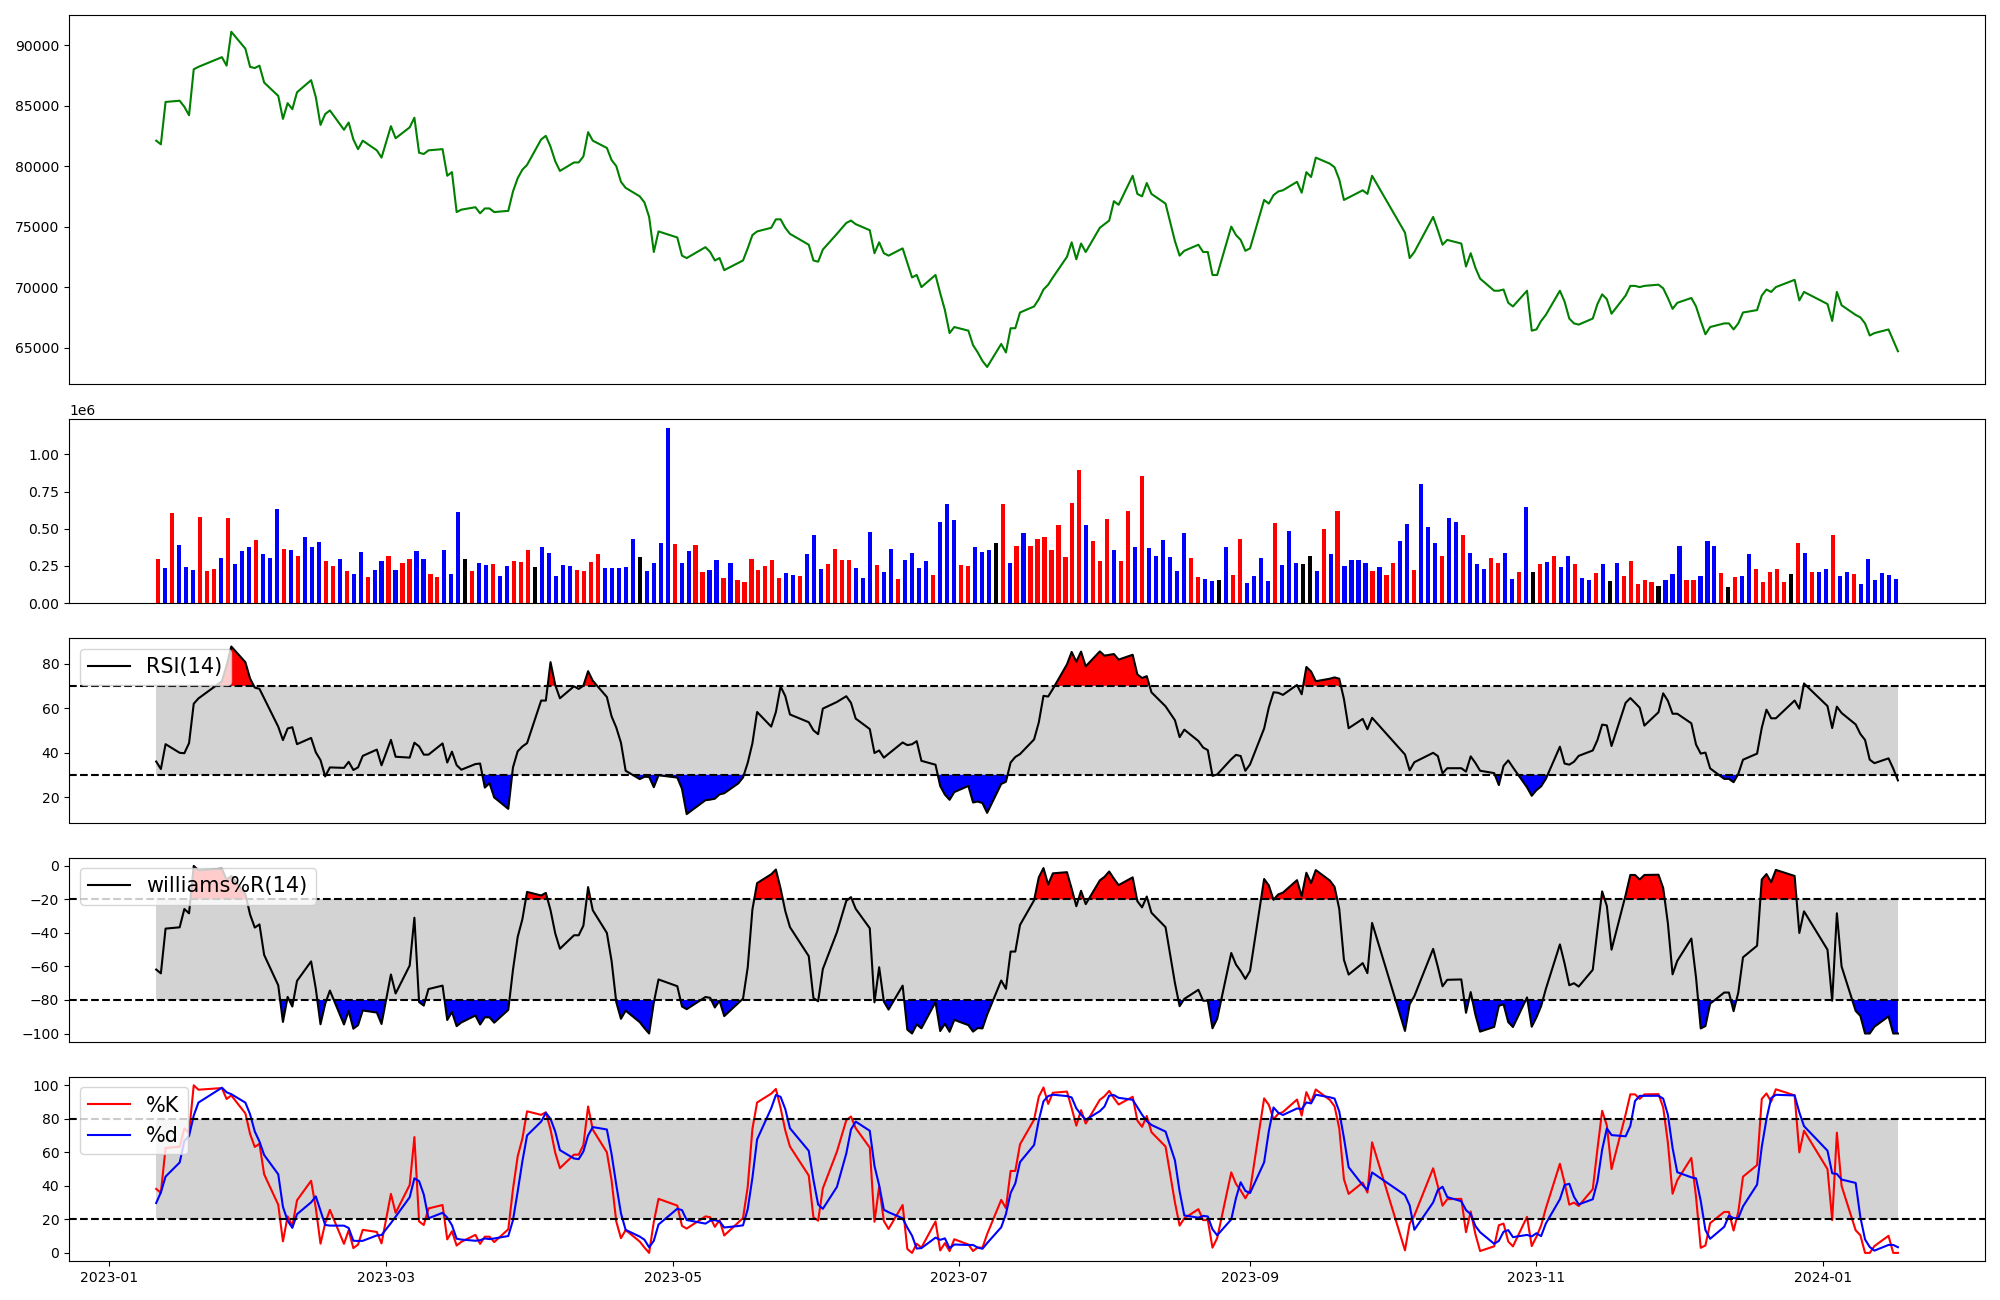
Task: Click the %K legend text
Action: coord(162,1104)
